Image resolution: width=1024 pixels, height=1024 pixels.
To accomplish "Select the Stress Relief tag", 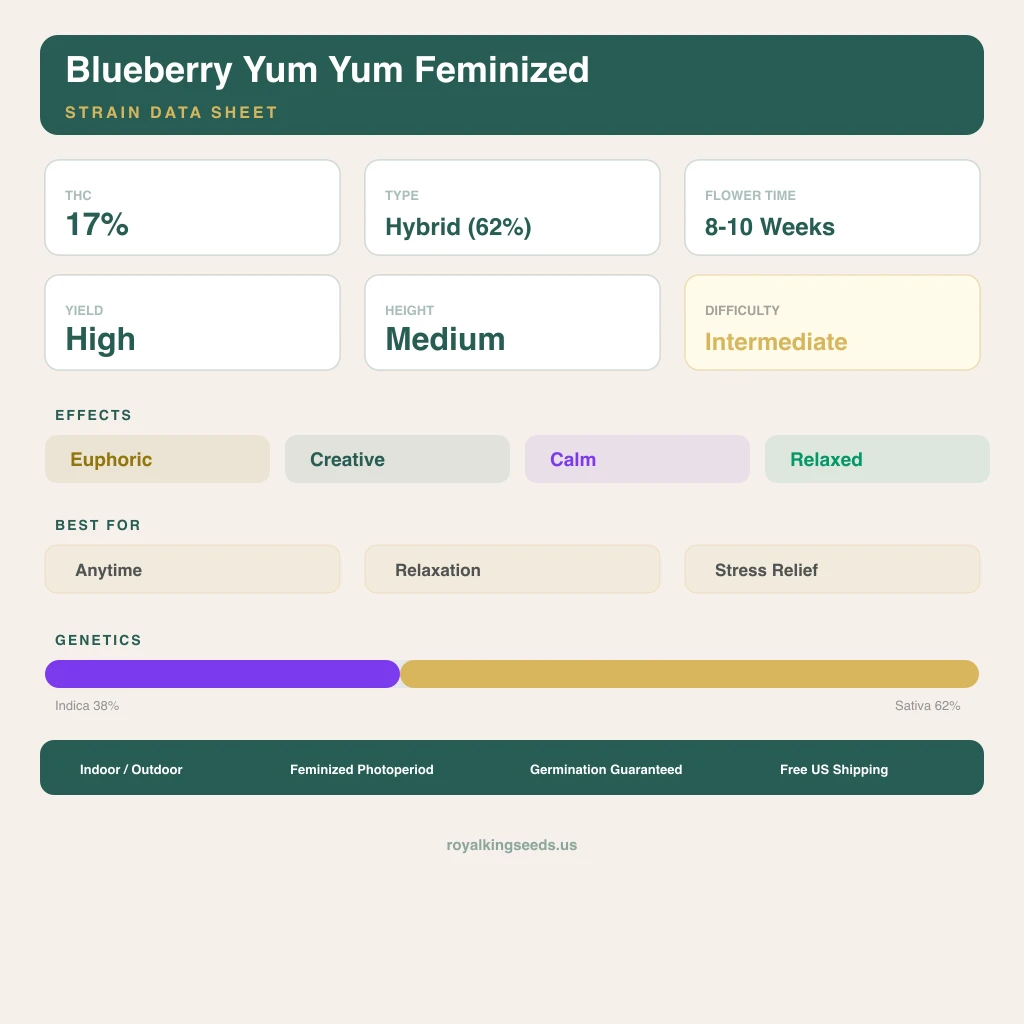I will click(832, 570).
